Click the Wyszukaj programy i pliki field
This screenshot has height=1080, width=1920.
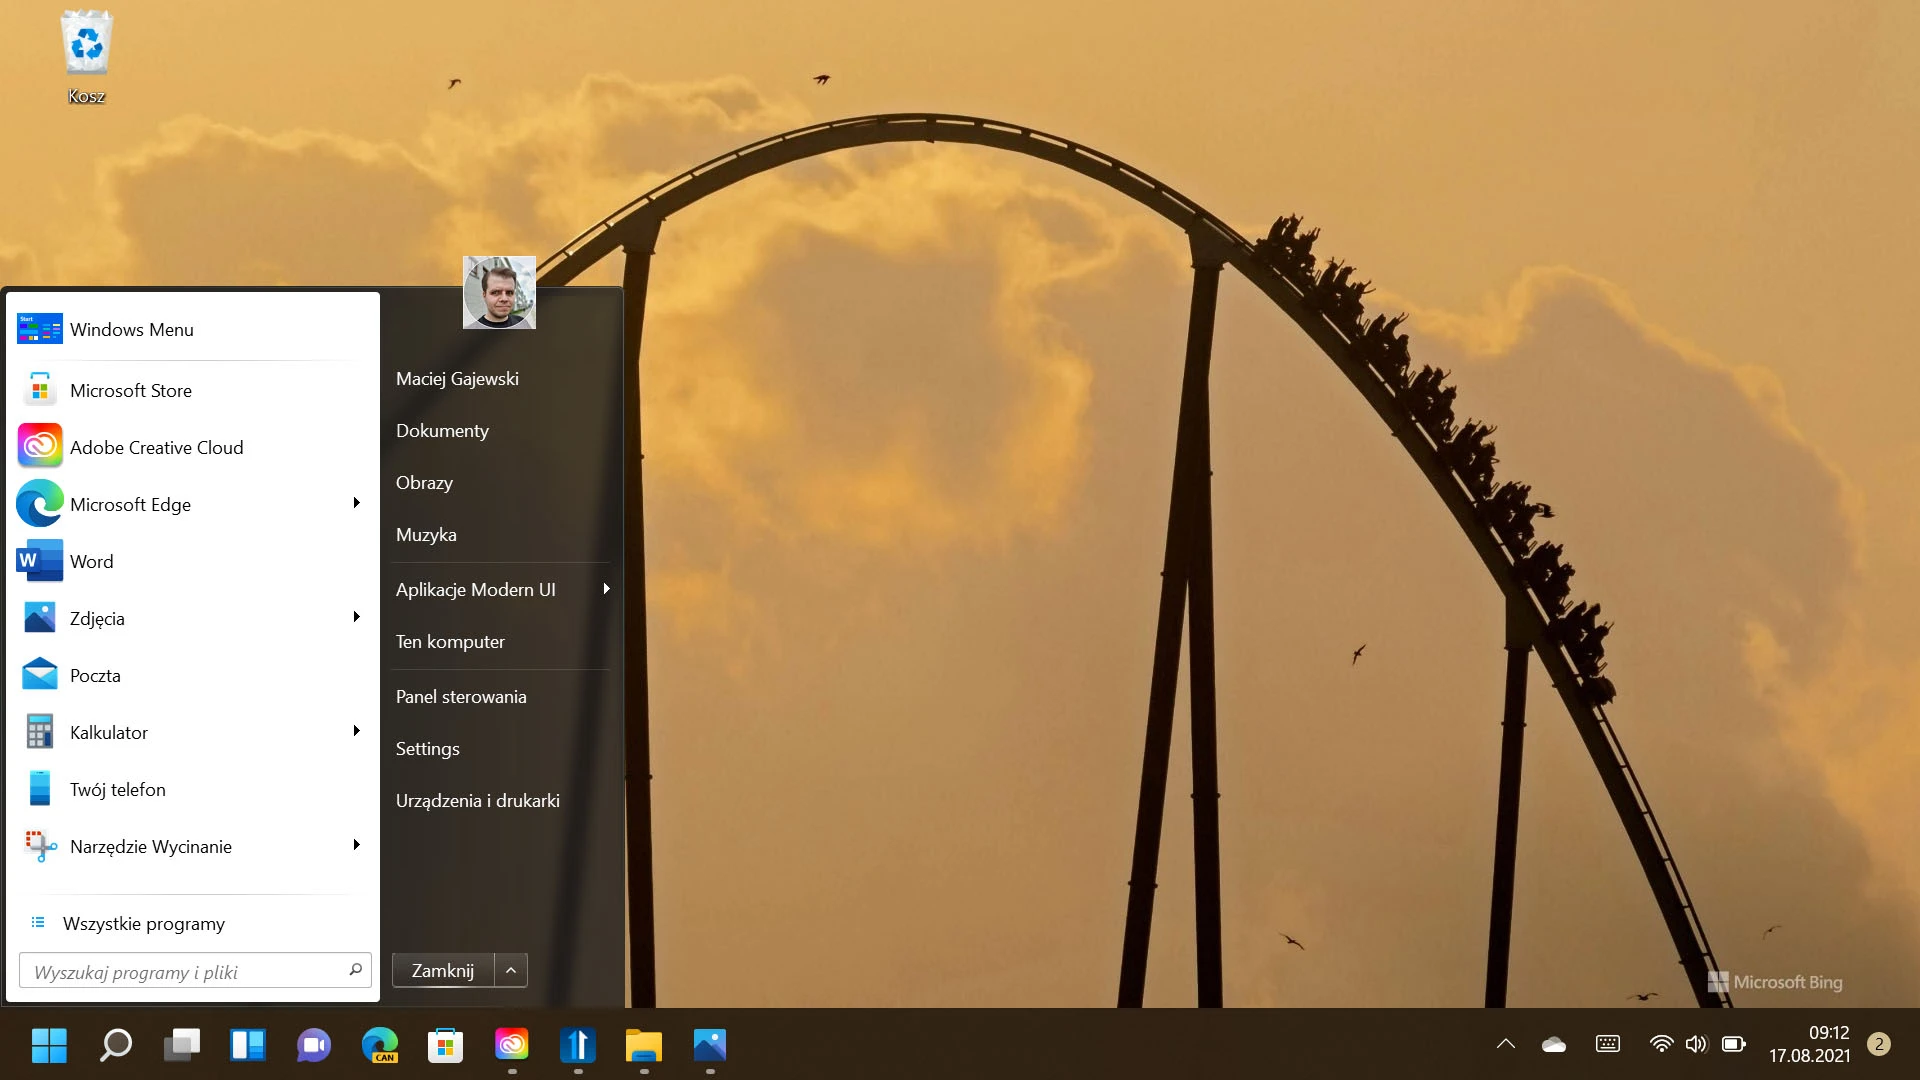tap(195, 971)
